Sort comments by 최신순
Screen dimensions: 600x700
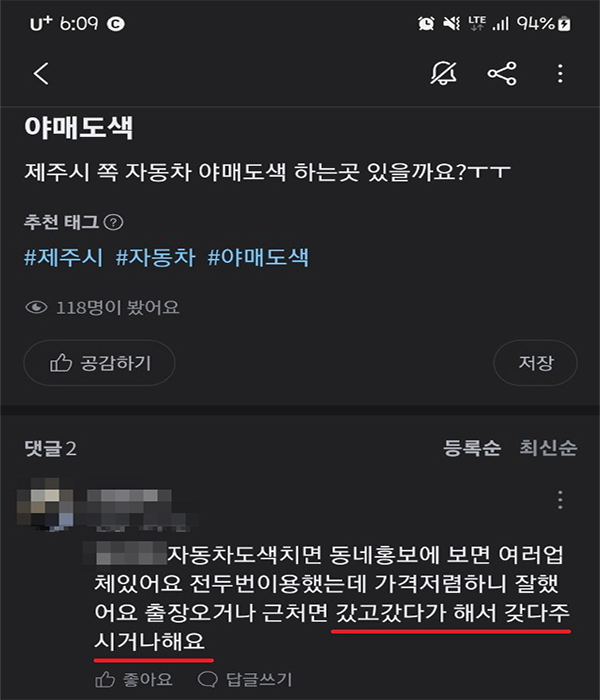coord(548,448)
